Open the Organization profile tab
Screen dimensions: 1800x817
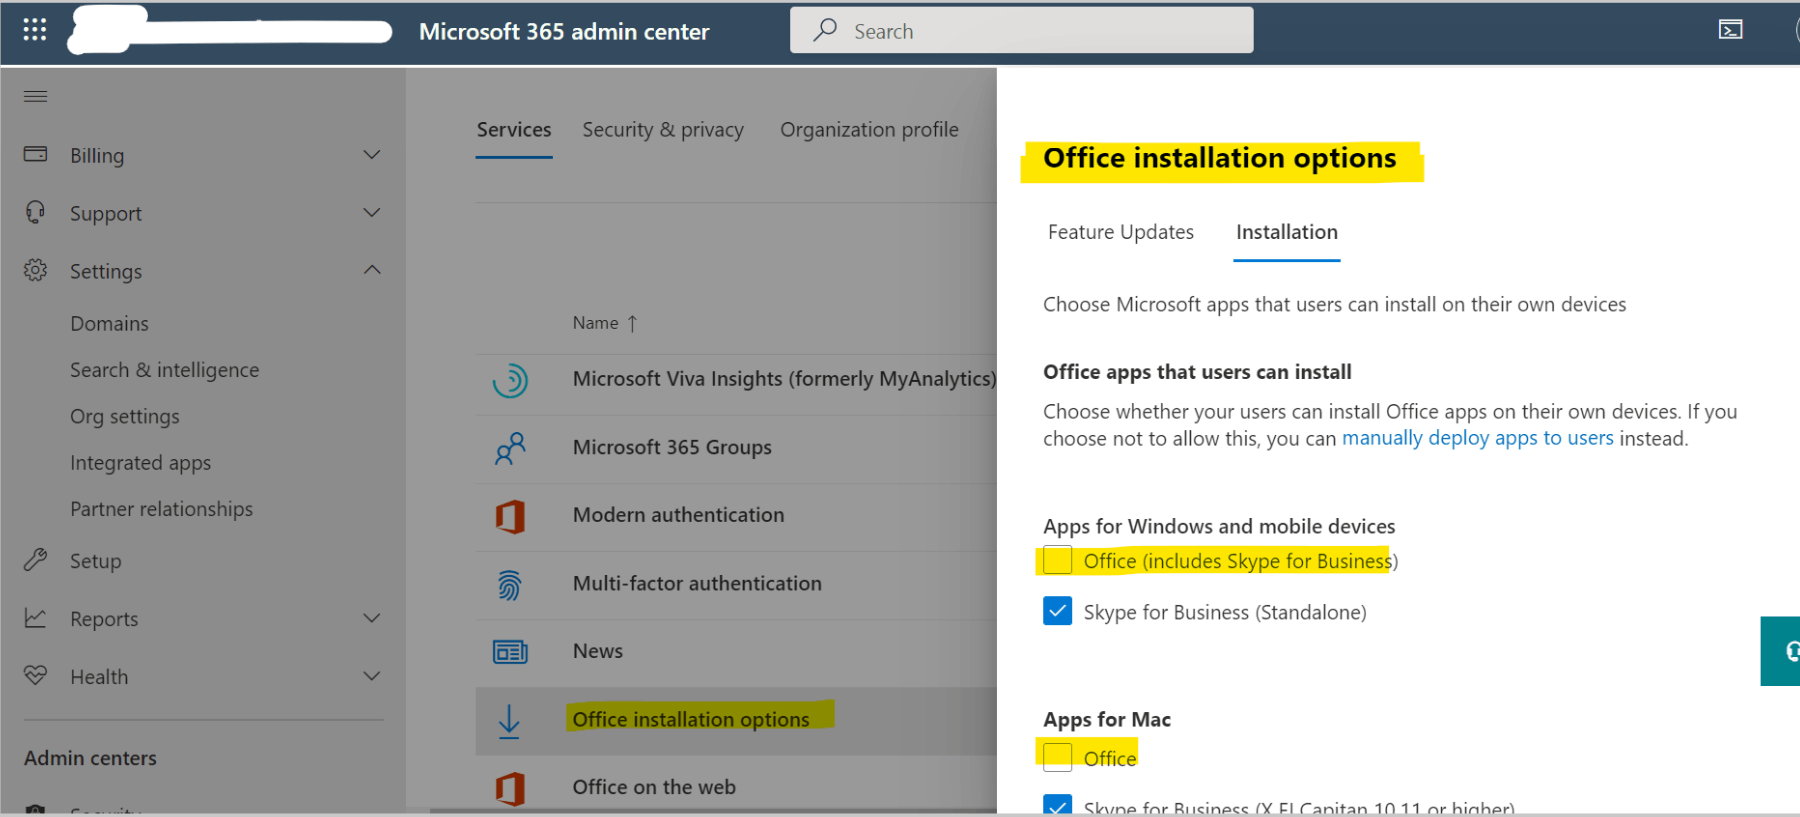tap(869, 130)
